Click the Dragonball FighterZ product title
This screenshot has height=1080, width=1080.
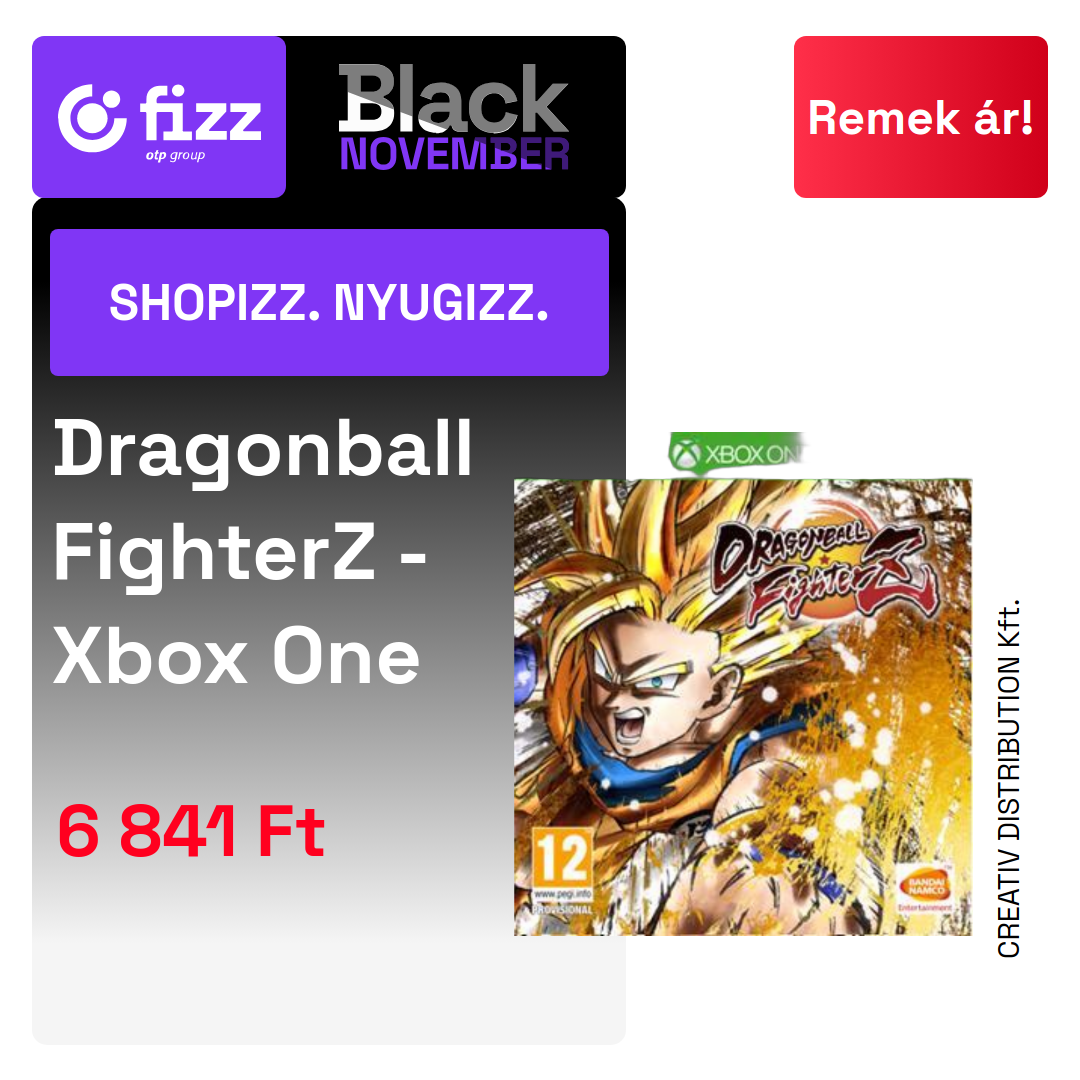[263, 552]
